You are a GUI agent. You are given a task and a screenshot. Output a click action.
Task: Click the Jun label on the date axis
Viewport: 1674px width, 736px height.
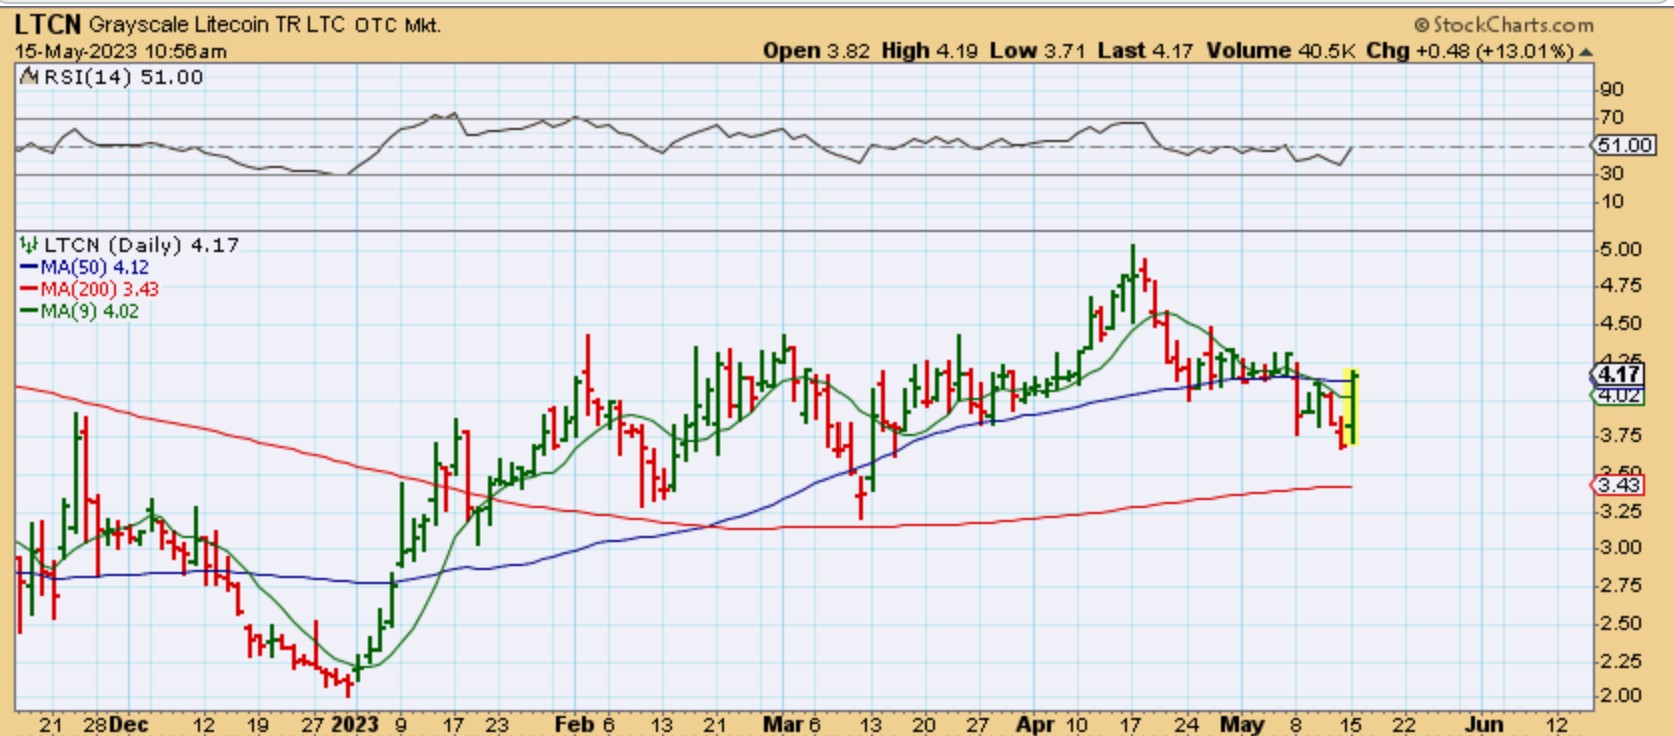(1485, 724)
